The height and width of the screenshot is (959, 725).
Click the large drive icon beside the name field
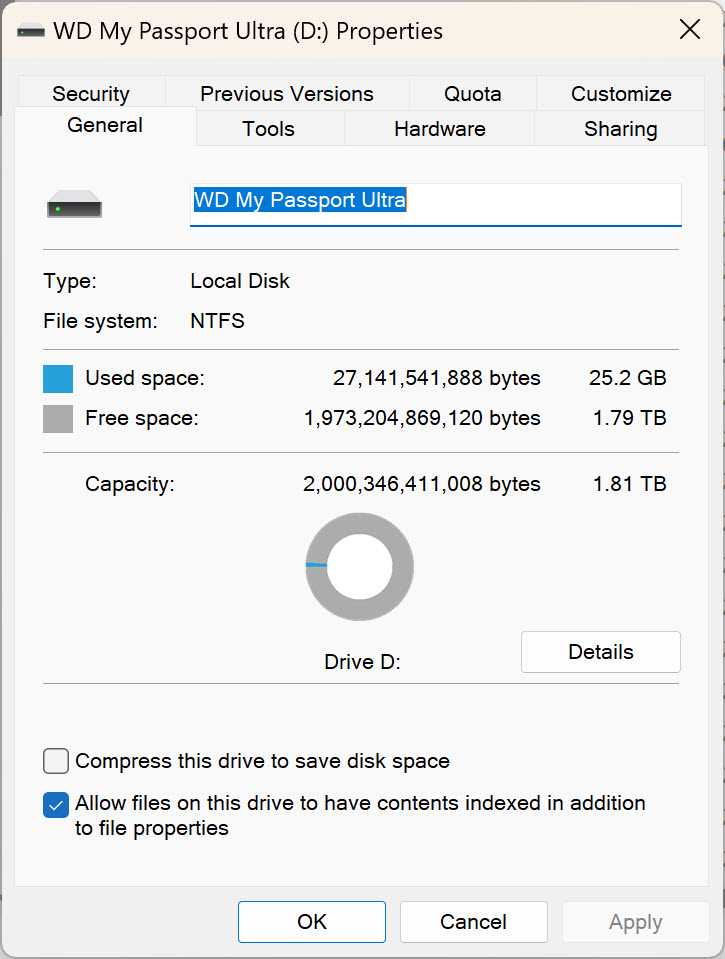tap(75, 204)
